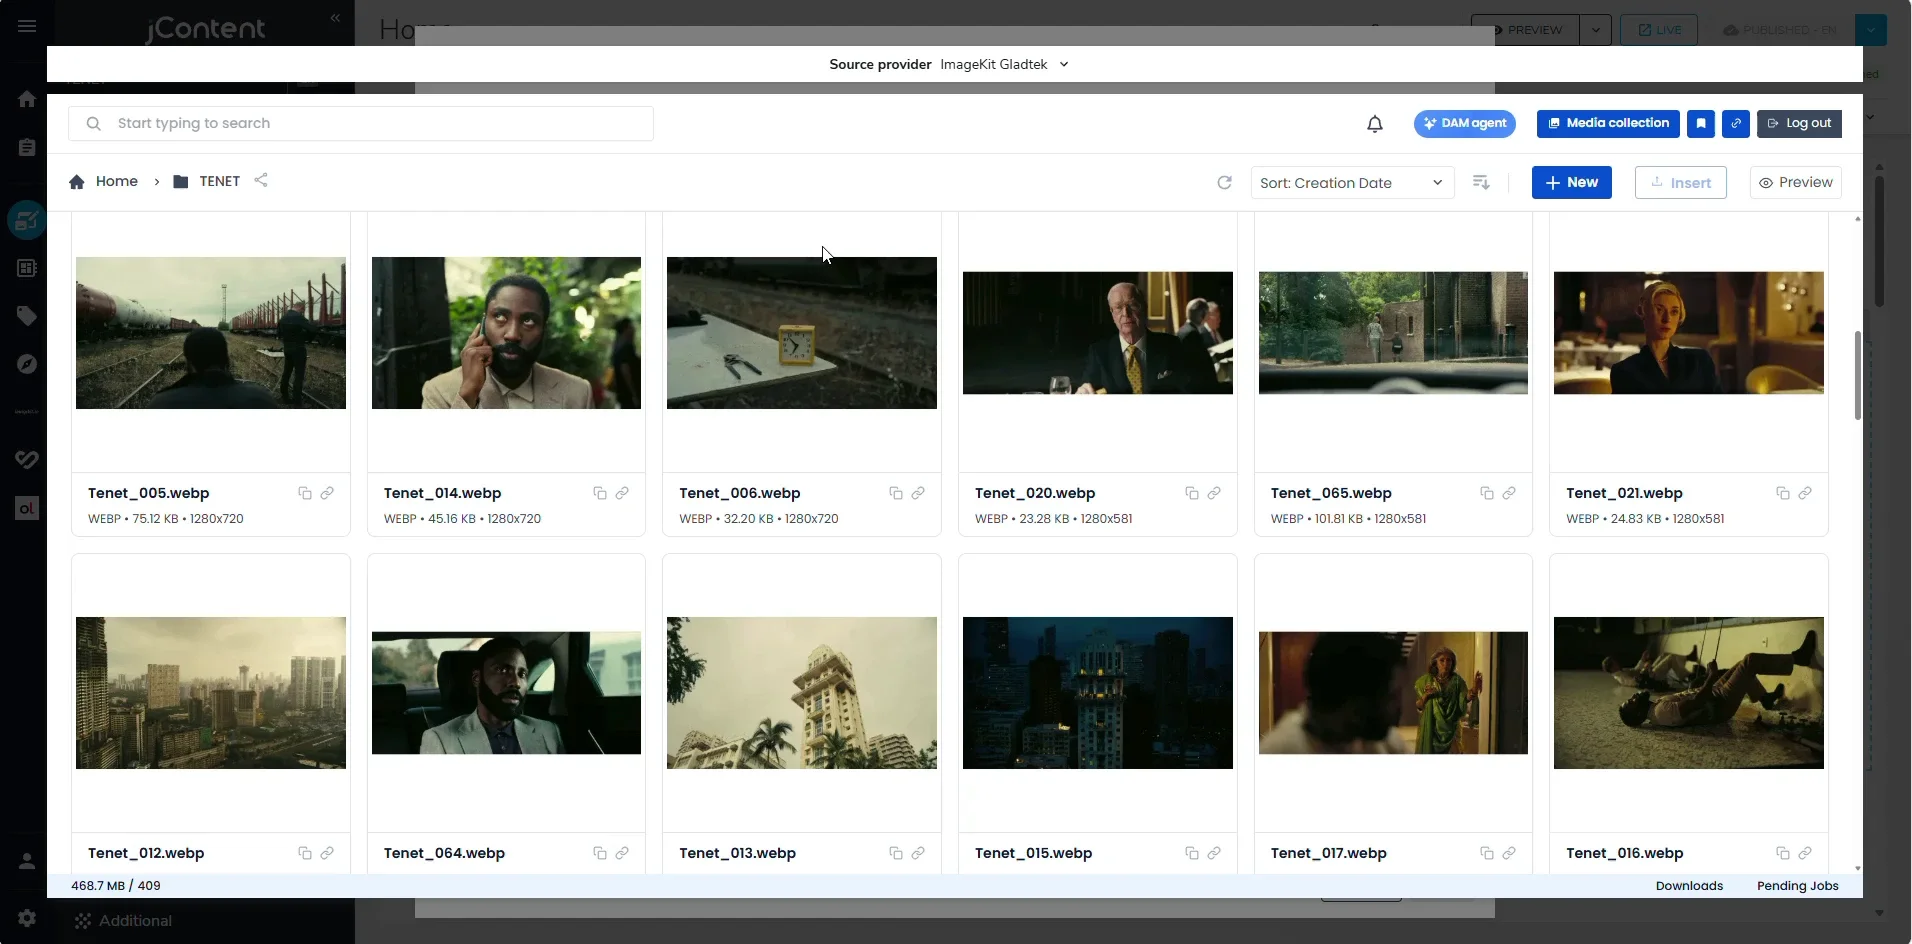
Task: Copy link of Tenet_012.webp
Action: (327, 853)
